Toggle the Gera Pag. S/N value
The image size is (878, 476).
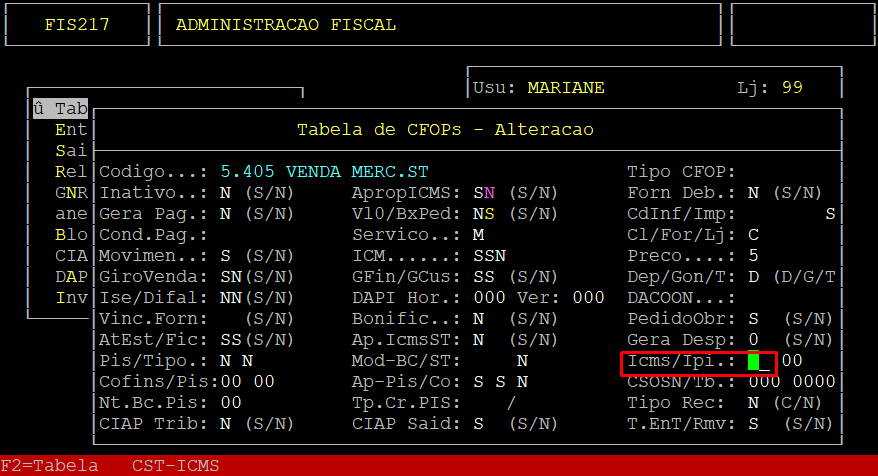point(225,214)
